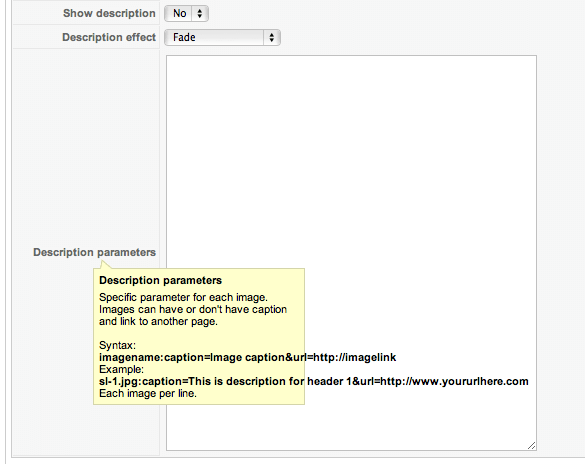Click the 'No' value in Show description
Screen dimensions: 585x464
[179, 13]
